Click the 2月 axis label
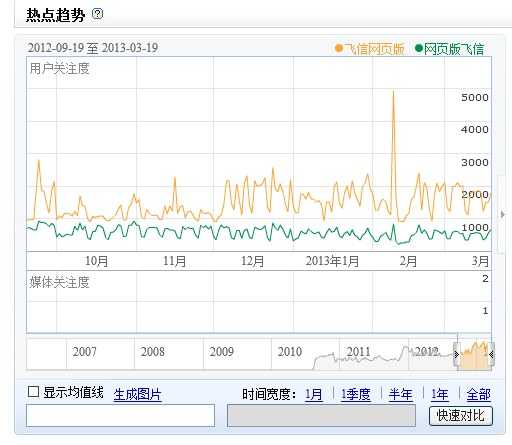This screenshot has width=512, height=445. click(x=408, y=261)
